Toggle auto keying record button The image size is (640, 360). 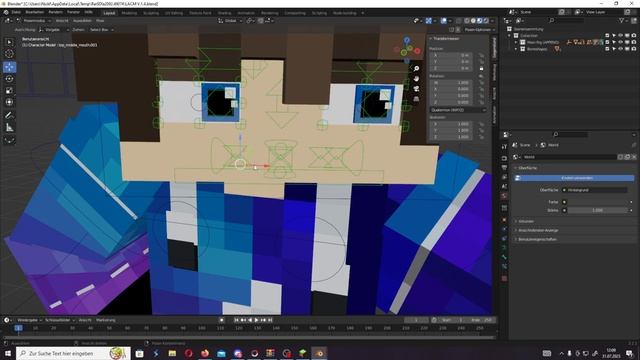pos(222,320)
